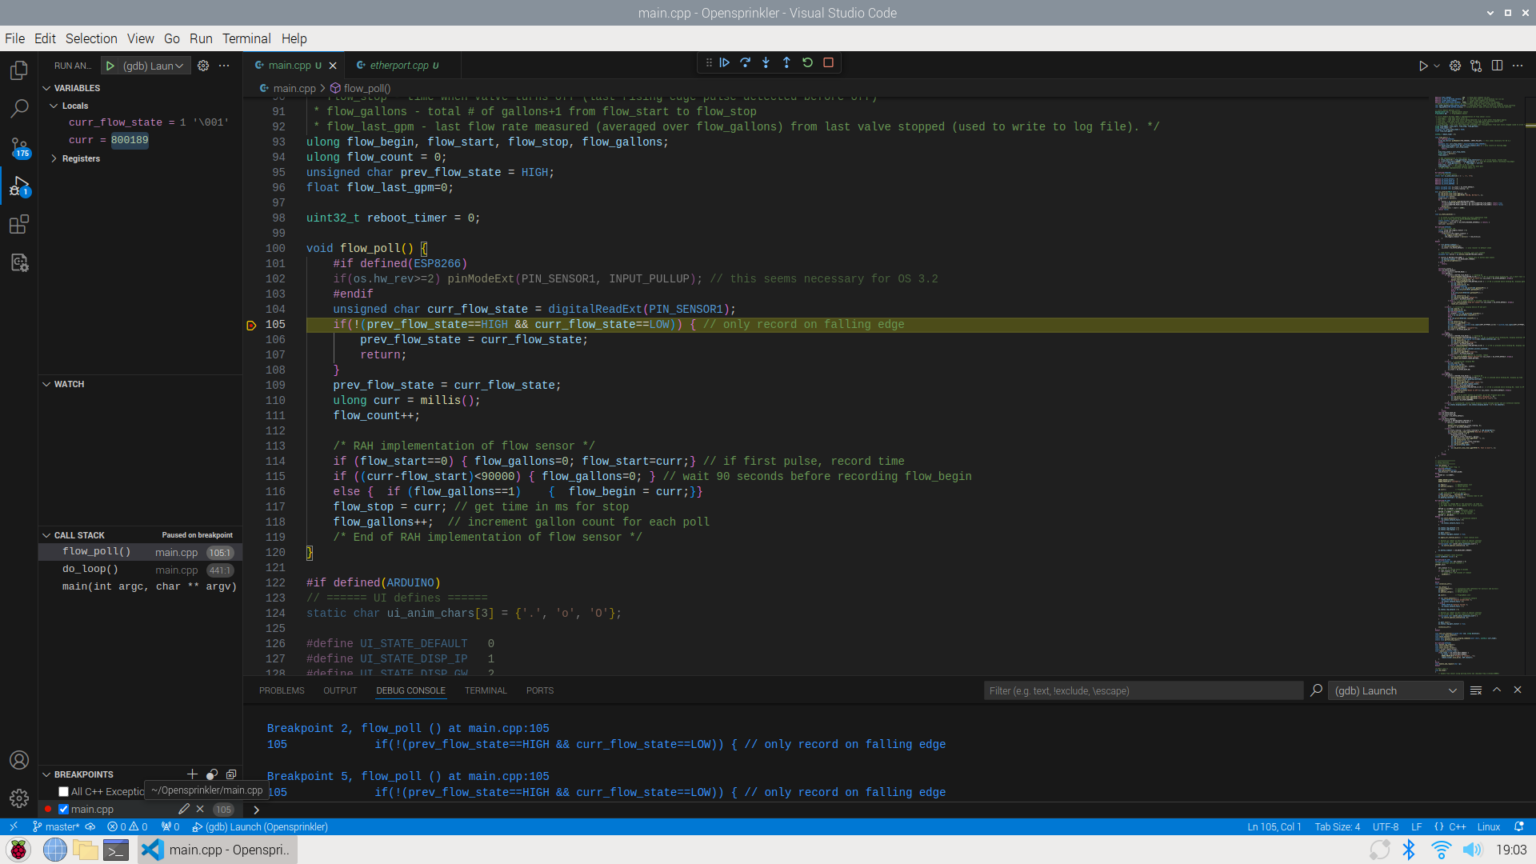1536x864 pixels.
Task: Toggle the breakpoint on line 105 gutter
Action: coord(251,325)
